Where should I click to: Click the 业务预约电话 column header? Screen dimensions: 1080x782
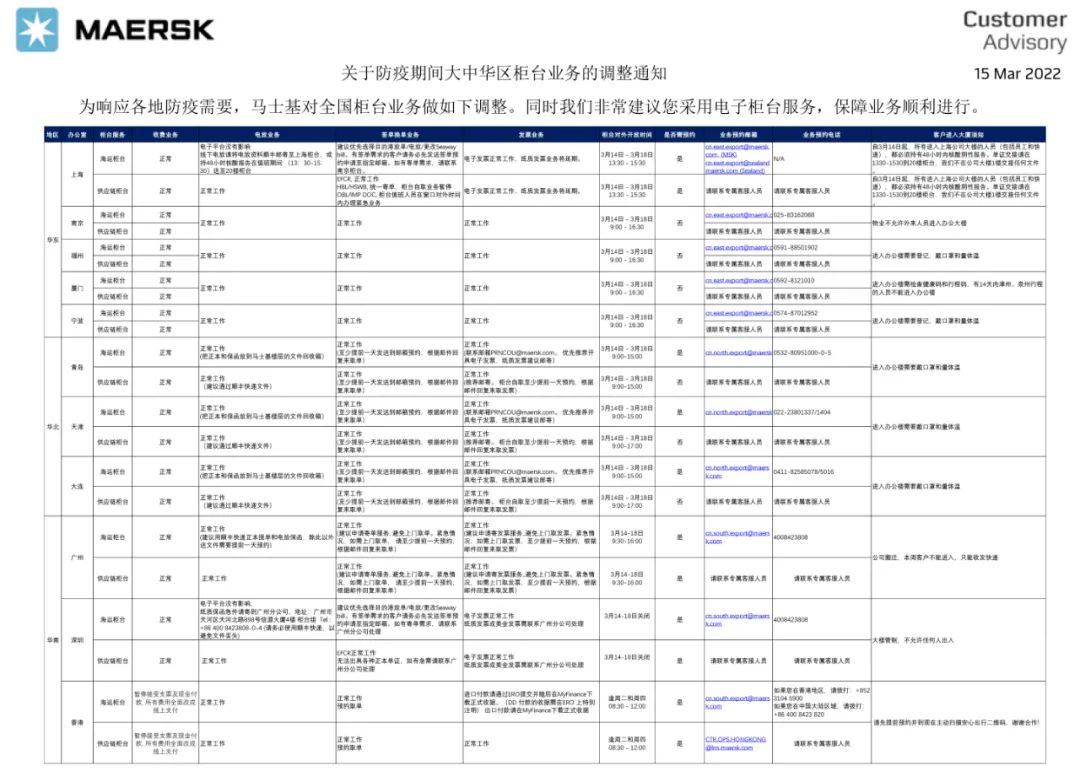point(821,134)
